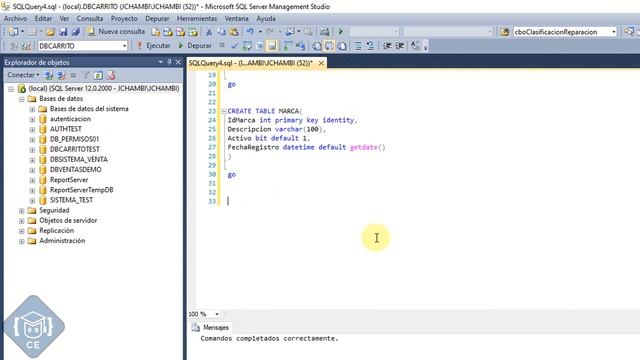Screen dimensions: 640x360
Task: Collapse the (local) server node
Action: click(x=11, y=89)
